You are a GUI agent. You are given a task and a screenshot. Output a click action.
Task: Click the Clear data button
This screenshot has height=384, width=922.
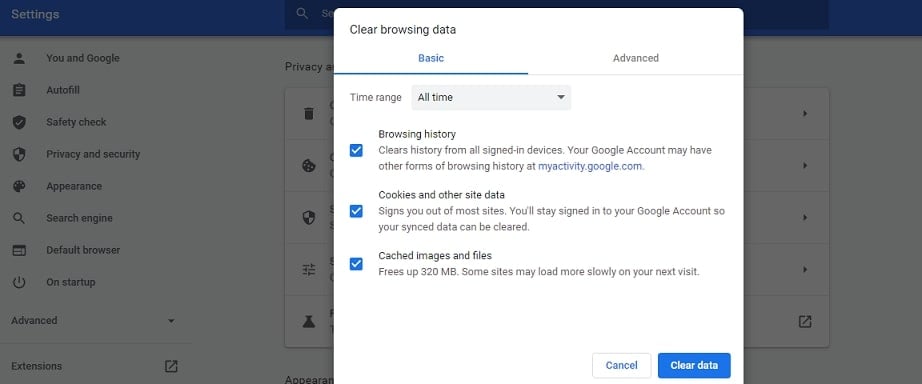694,365
